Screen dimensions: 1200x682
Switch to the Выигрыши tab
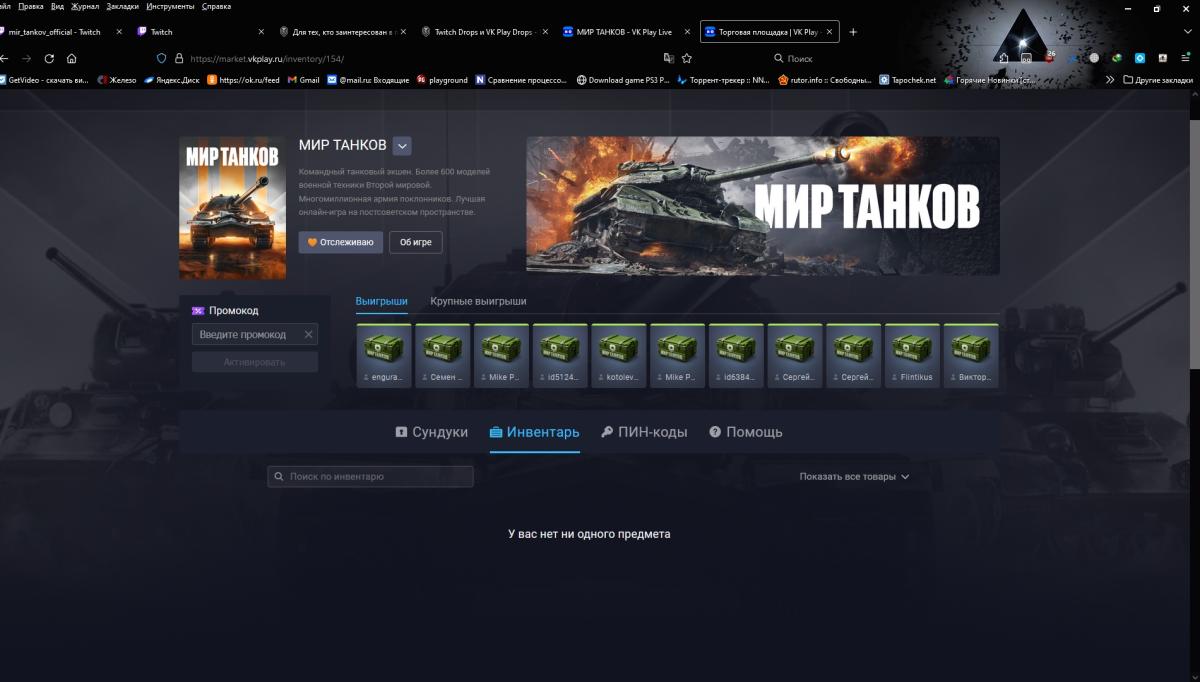point(382,301)
